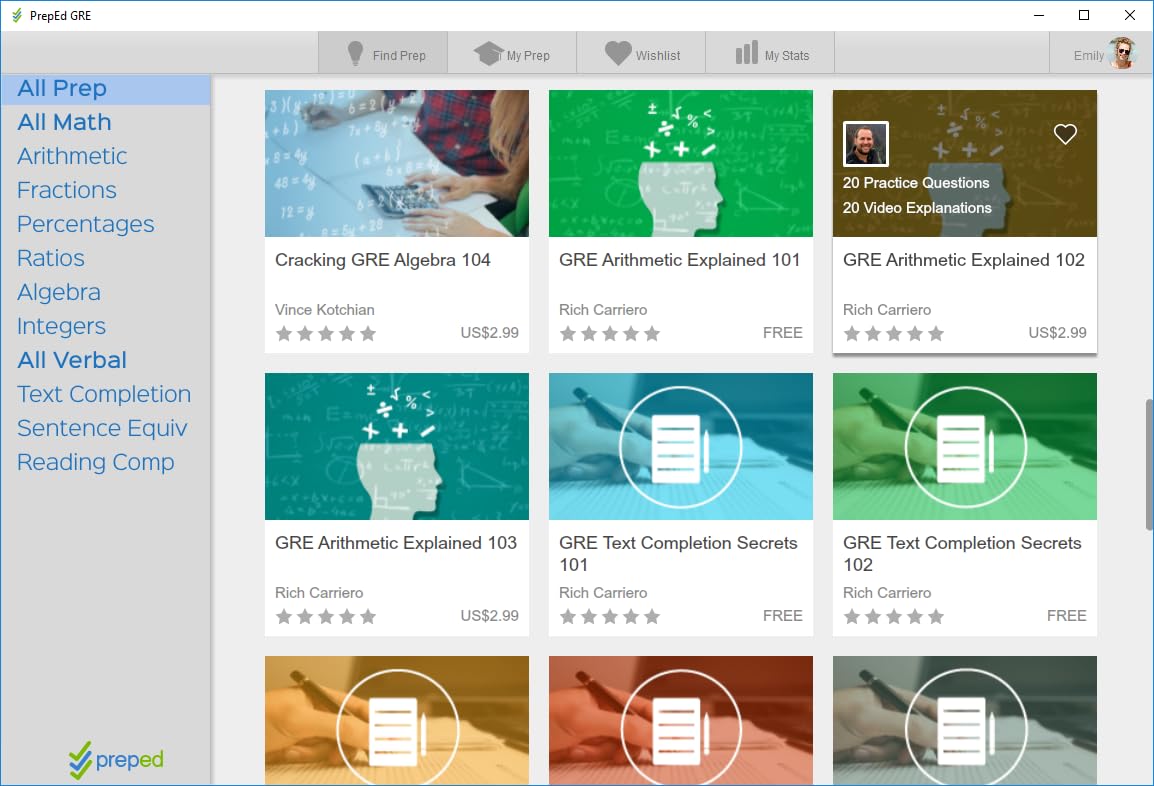This screenshot has height=786, width=1154.
Task: Open the GRE Arithmetic Explained 101 thumbnail
Action: pos(681,163)
